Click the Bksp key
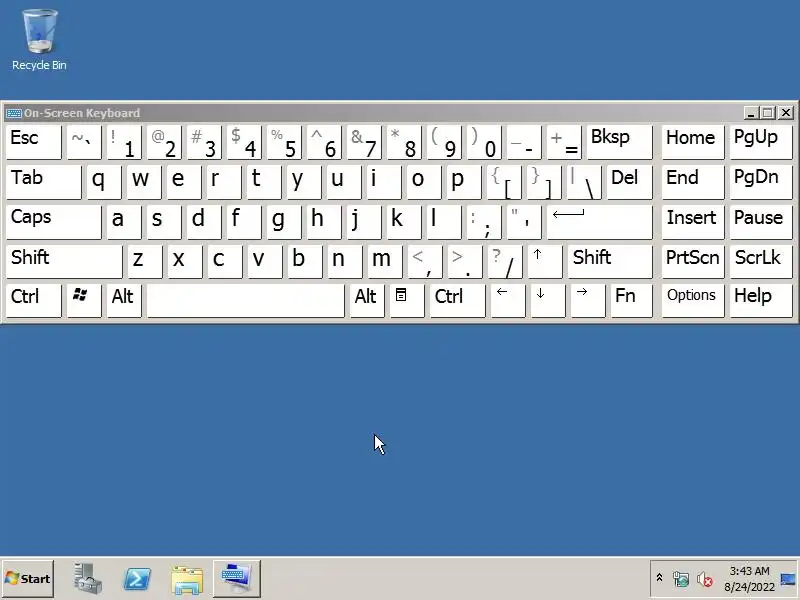800x600 pixels. pos(619,142)
